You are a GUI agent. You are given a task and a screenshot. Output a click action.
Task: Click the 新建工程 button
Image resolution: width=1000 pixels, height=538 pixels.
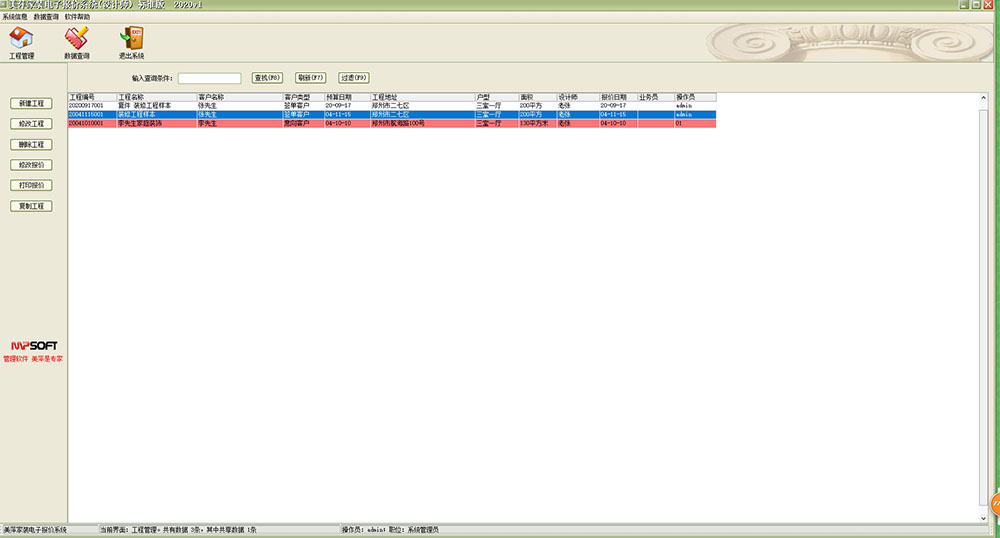(31, 104)
